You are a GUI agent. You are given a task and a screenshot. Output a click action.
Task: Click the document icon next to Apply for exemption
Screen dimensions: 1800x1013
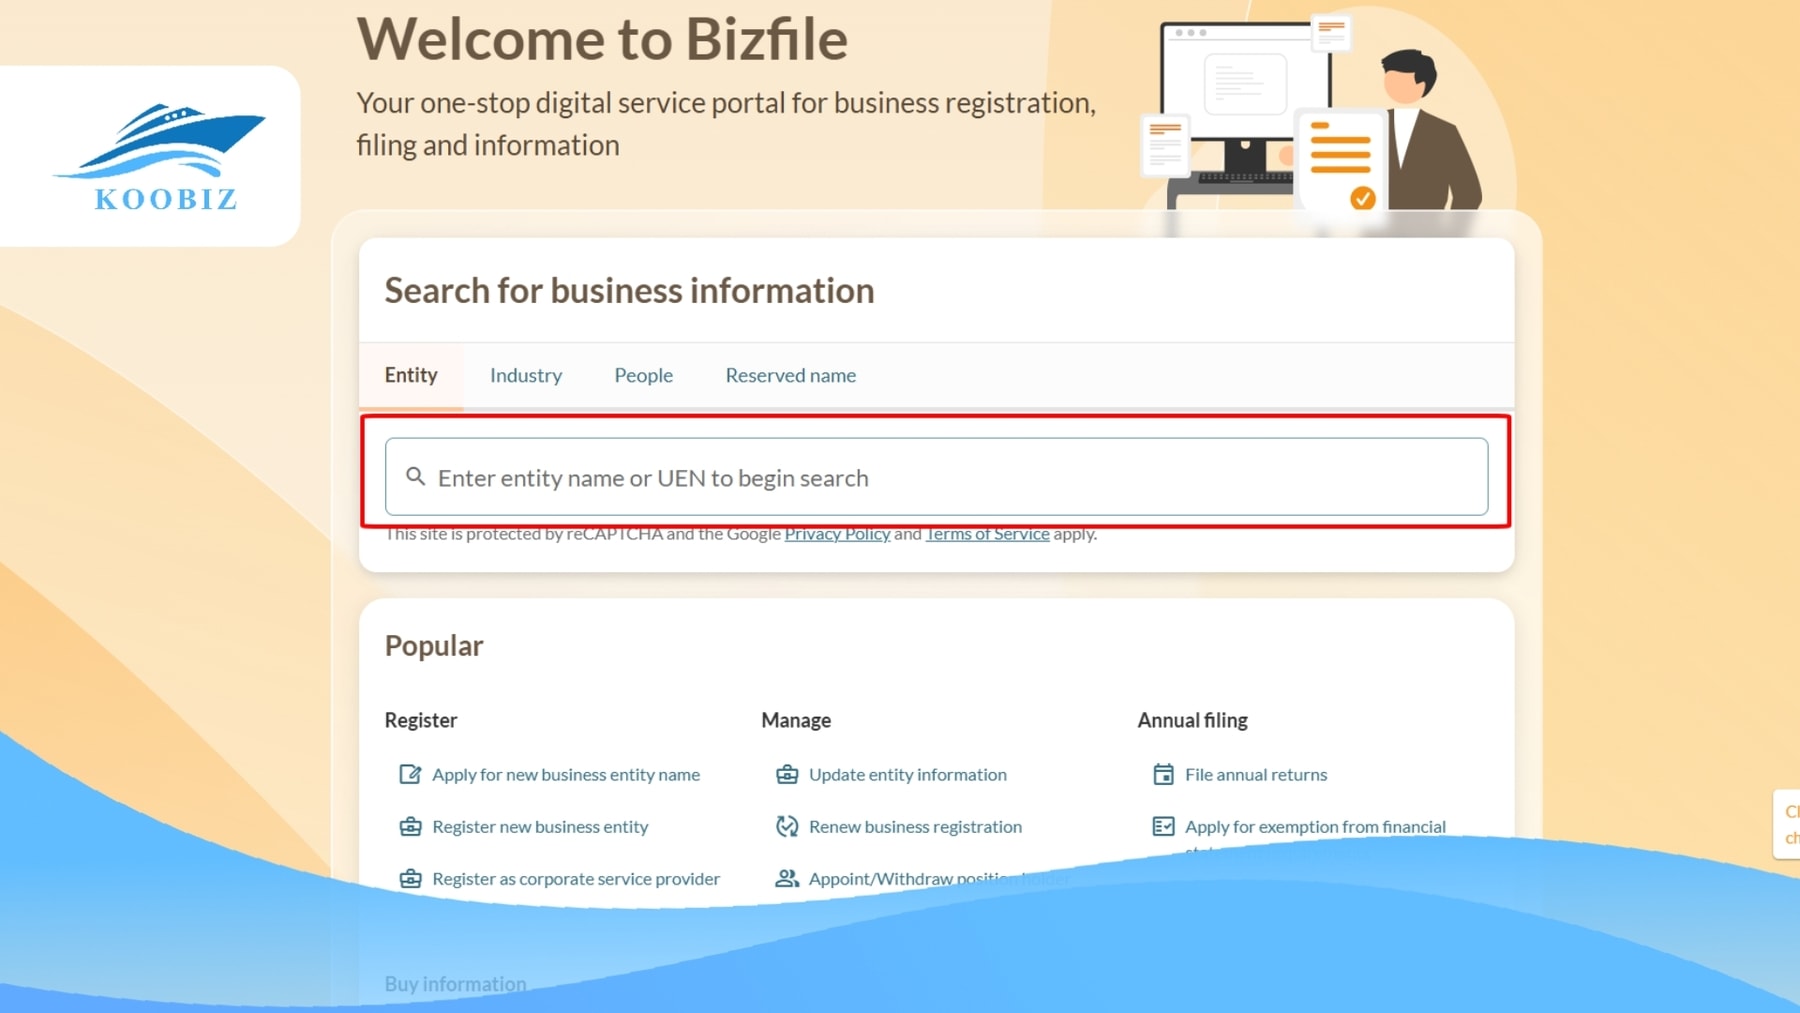point(1163,826)
